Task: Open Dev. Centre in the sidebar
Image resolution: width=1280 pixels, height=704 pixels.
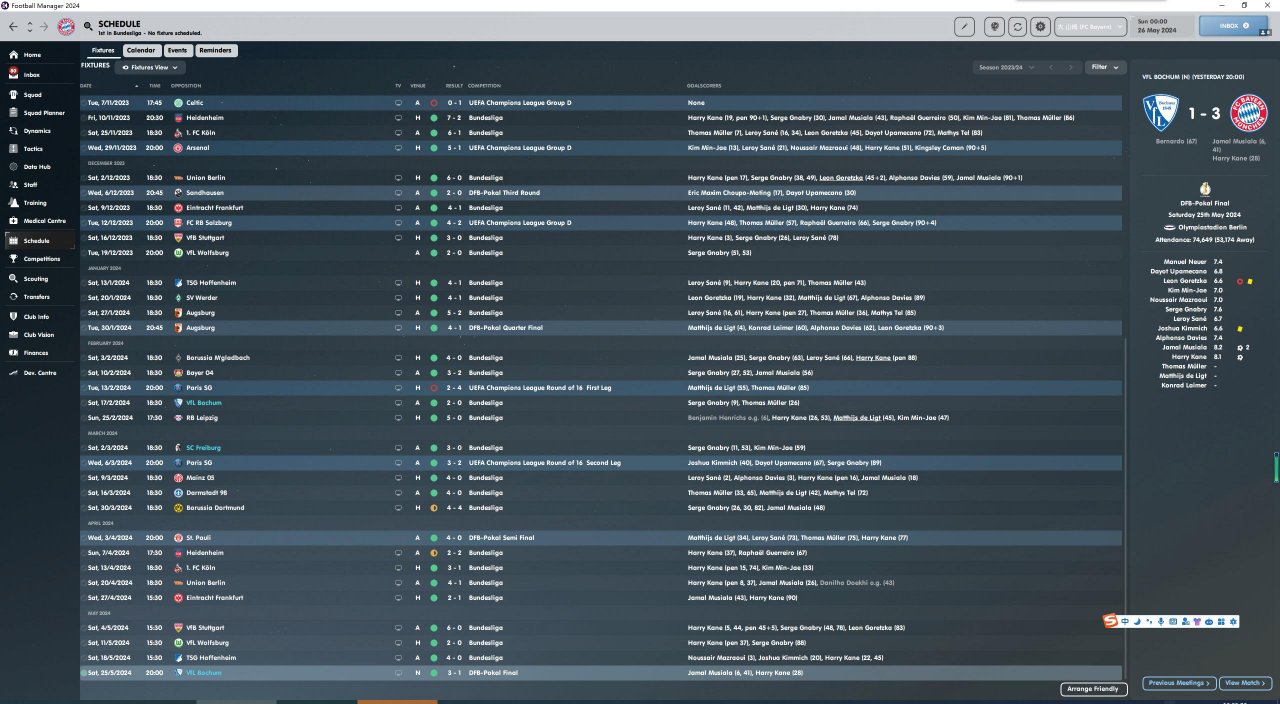Action: [x=38, y=373]
